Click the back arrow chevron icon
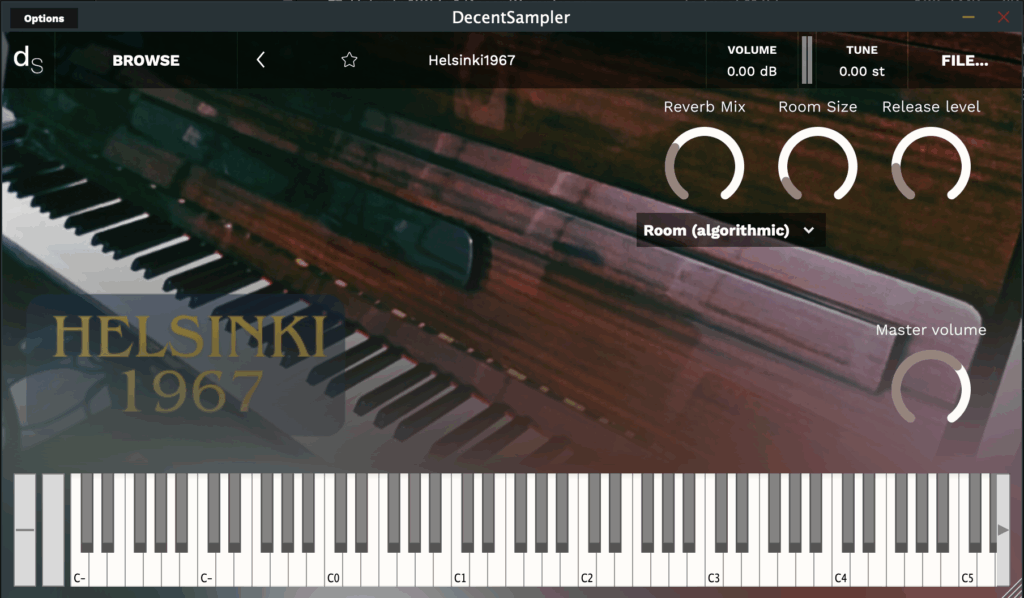Viewport: 1024px width, 598px height. tap(260, 60)
